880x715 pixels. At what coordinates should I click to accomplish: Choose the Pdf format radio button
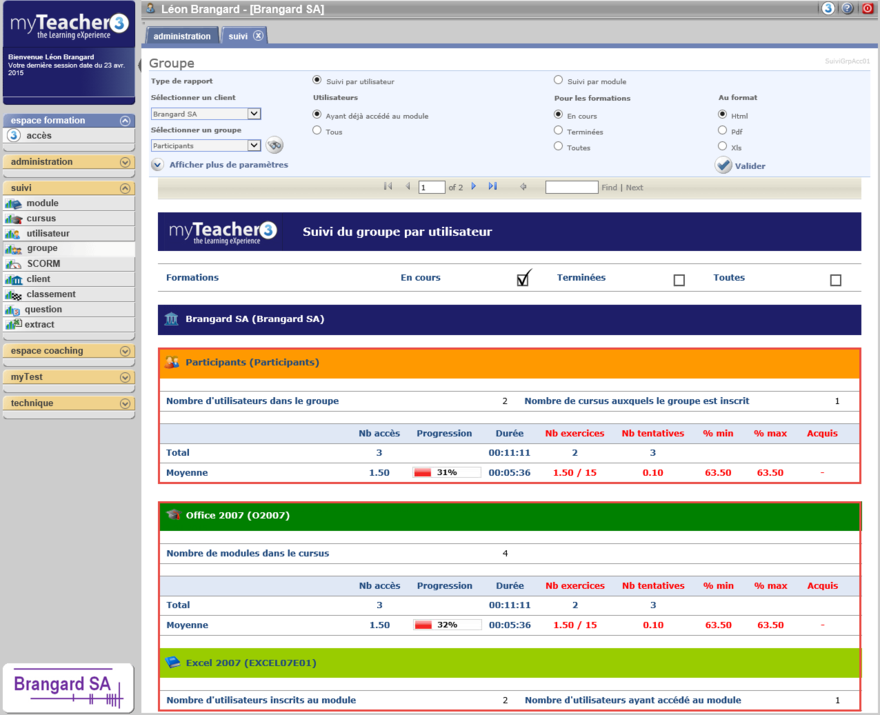[x=722, y=131]
